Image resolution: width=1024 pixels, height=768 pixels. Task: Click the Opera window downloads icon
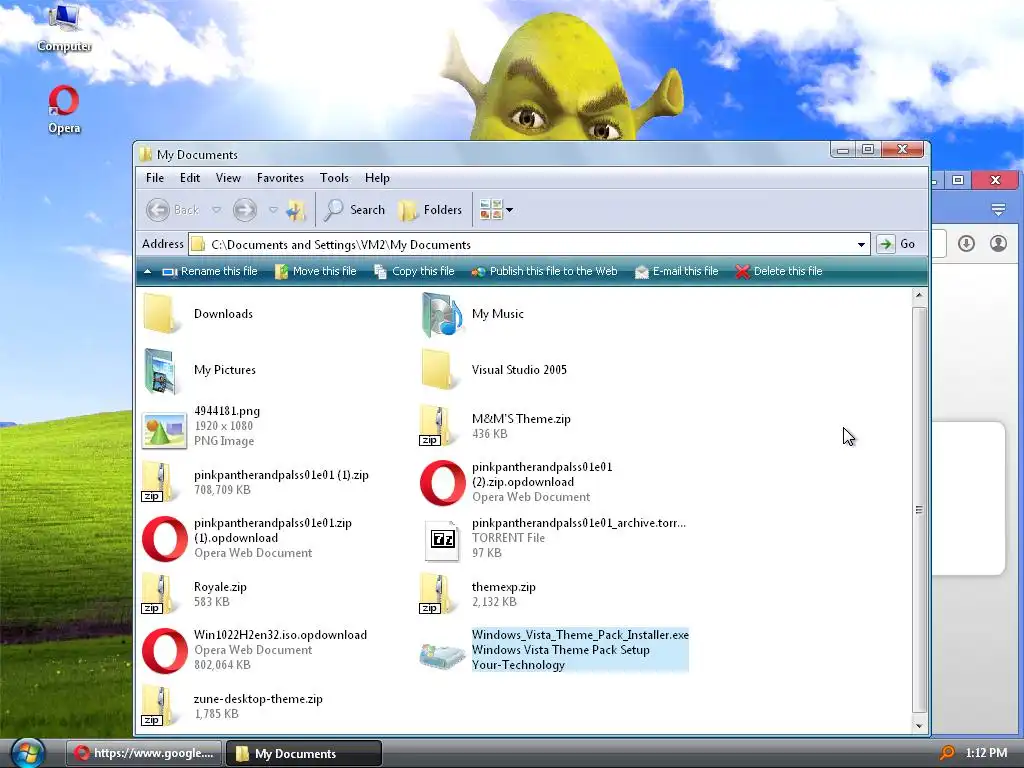pyautogui.click(x=967, y=244)
